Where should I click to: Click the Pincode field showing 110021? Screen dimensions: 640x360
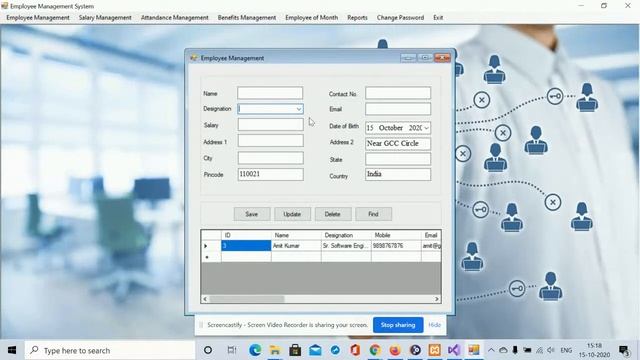click(x=271, y=174)
